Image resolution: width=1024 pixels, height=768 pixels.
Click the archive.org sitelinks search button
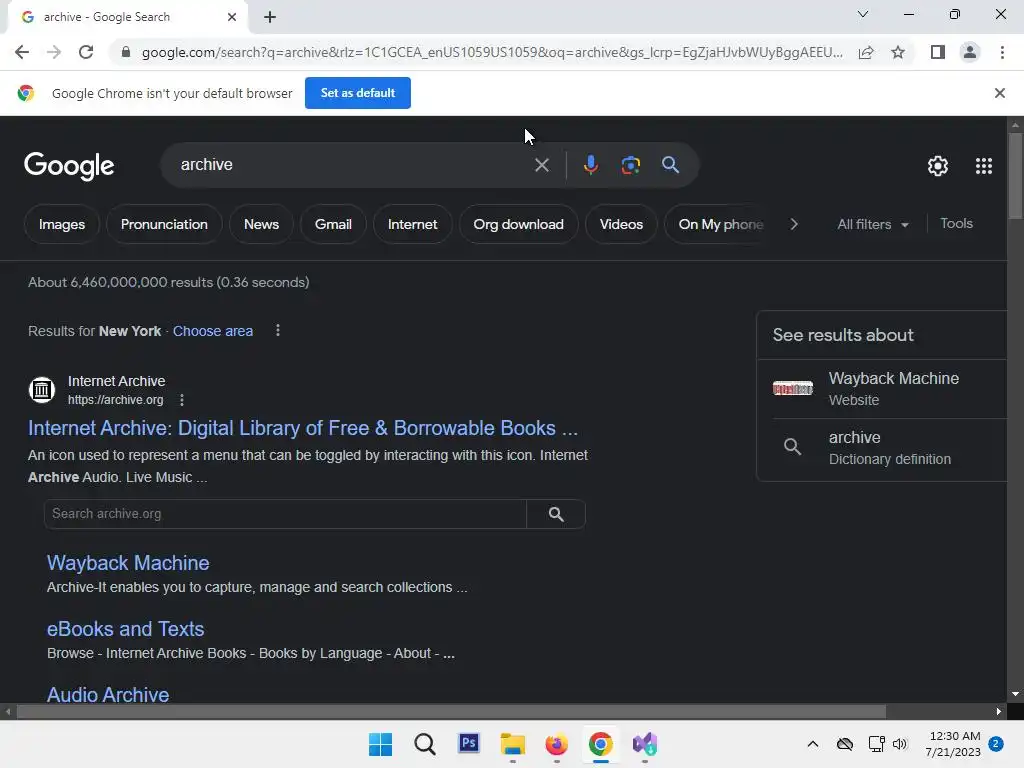pyautogui.click(x=556, y=514)
